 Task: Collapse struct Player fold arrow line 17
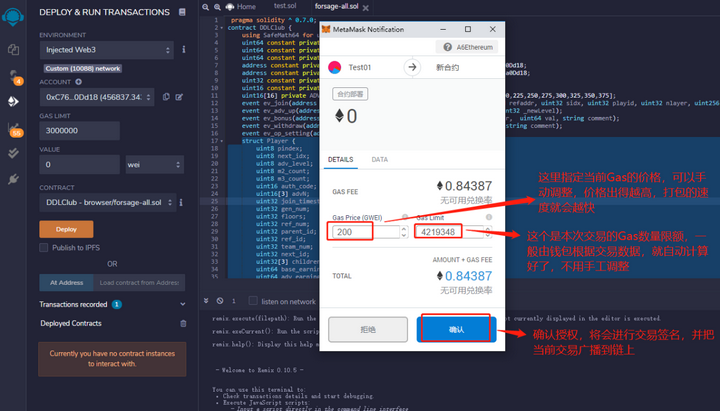click(x=222, y=141)
